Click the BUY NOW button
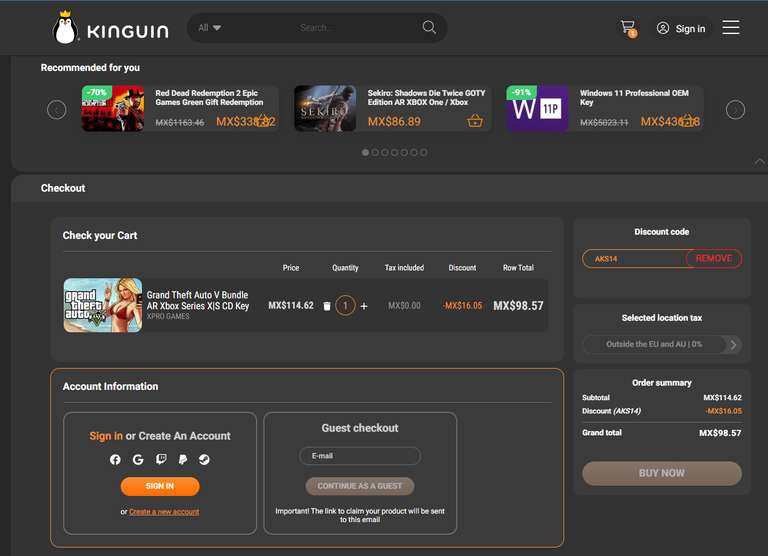This screenshot has height=556, width=768. click(x=662, y=473)
